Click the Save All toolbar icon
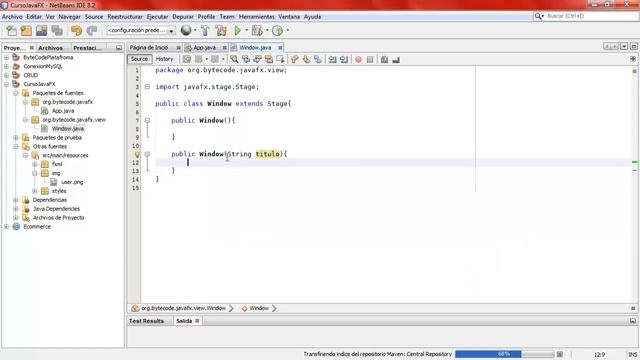 click(57, 31)
